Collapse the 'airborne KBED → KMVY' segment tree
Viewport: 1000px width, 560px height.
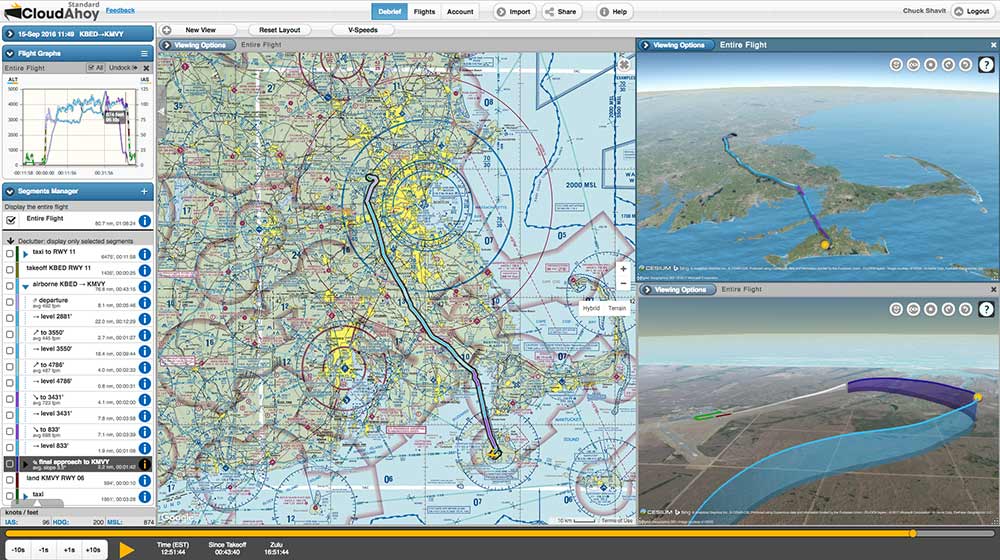coord(26,287)
